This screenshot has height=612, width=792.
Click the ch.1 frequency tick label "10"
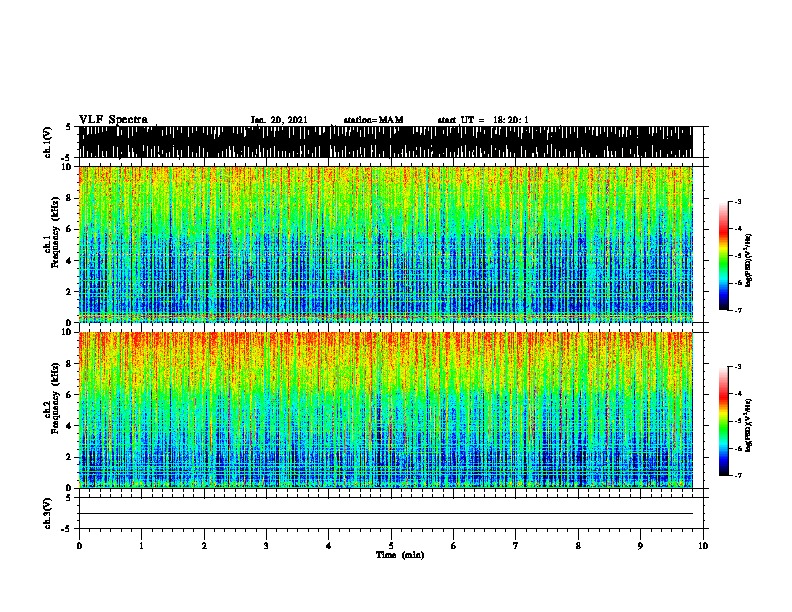click(68, 167)
